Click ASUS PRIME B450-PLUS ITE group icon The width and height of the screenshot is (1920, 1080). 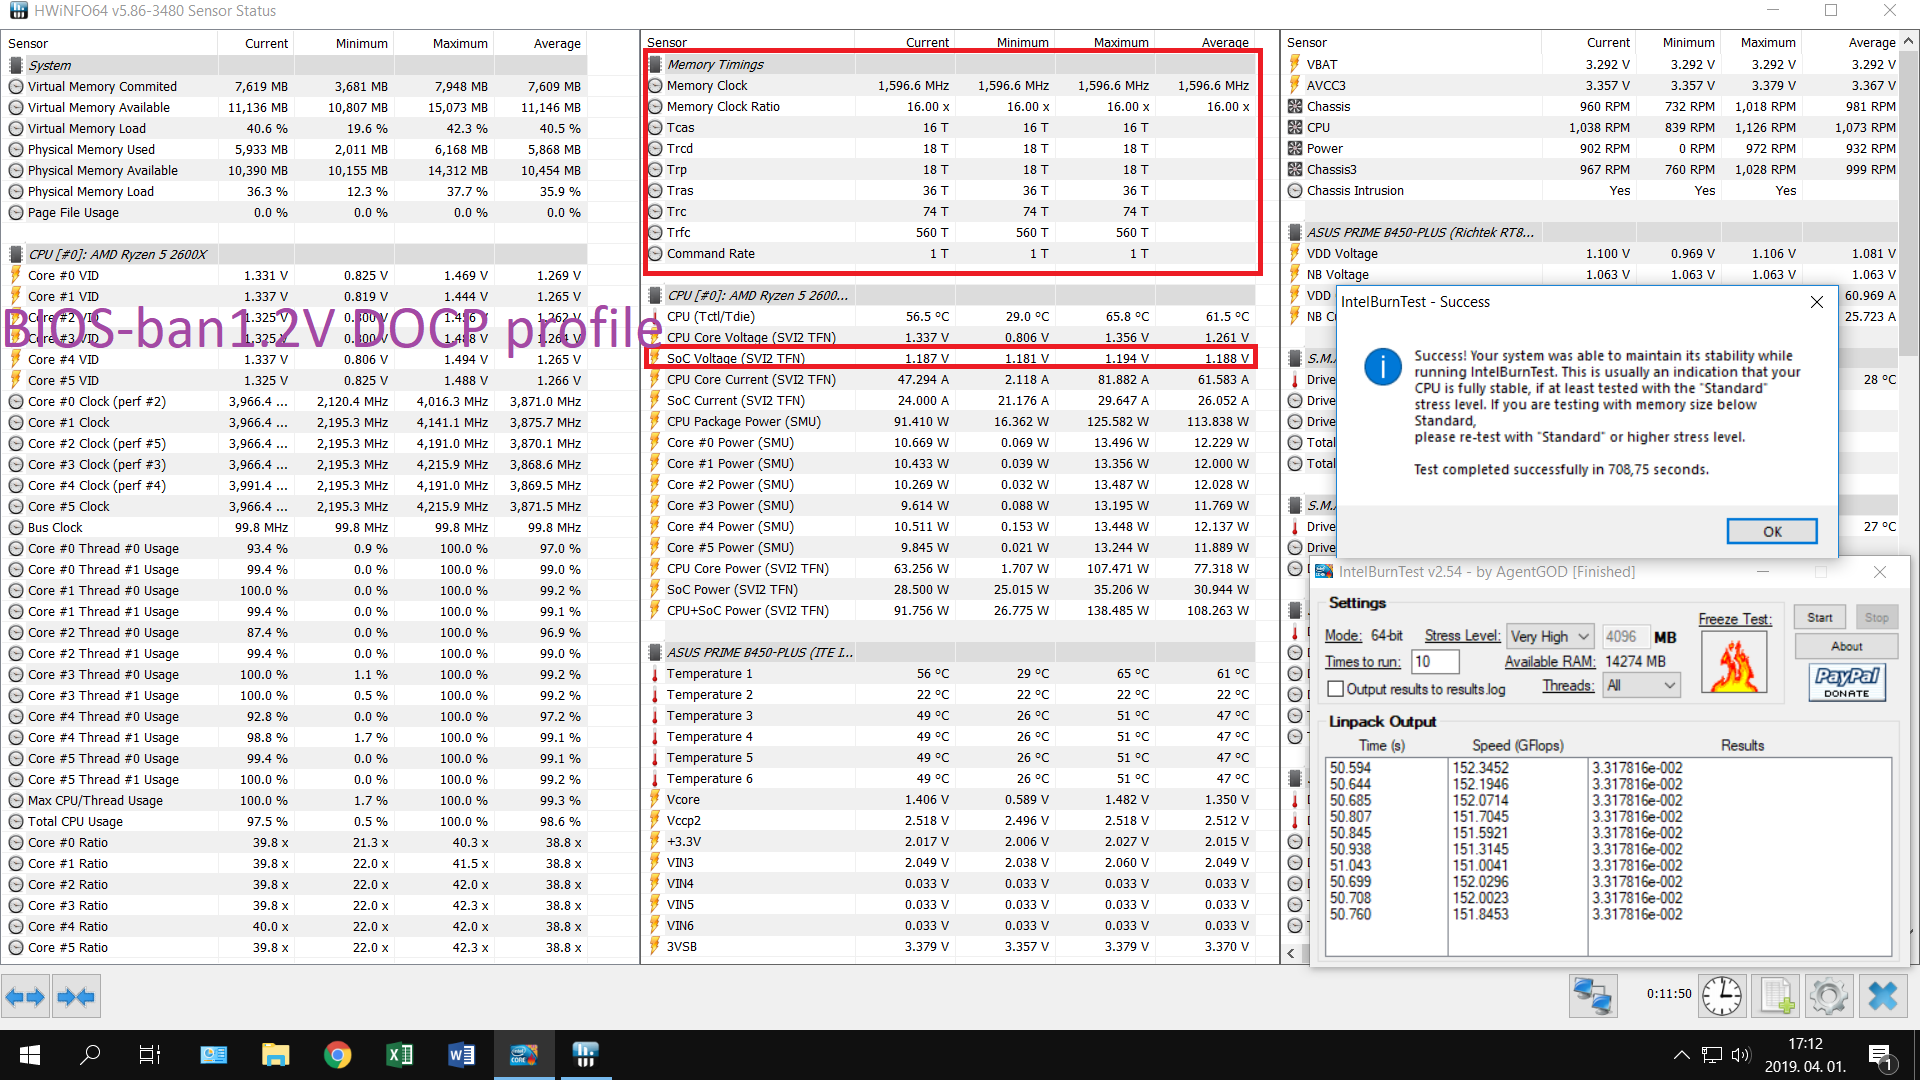[656, 652]
